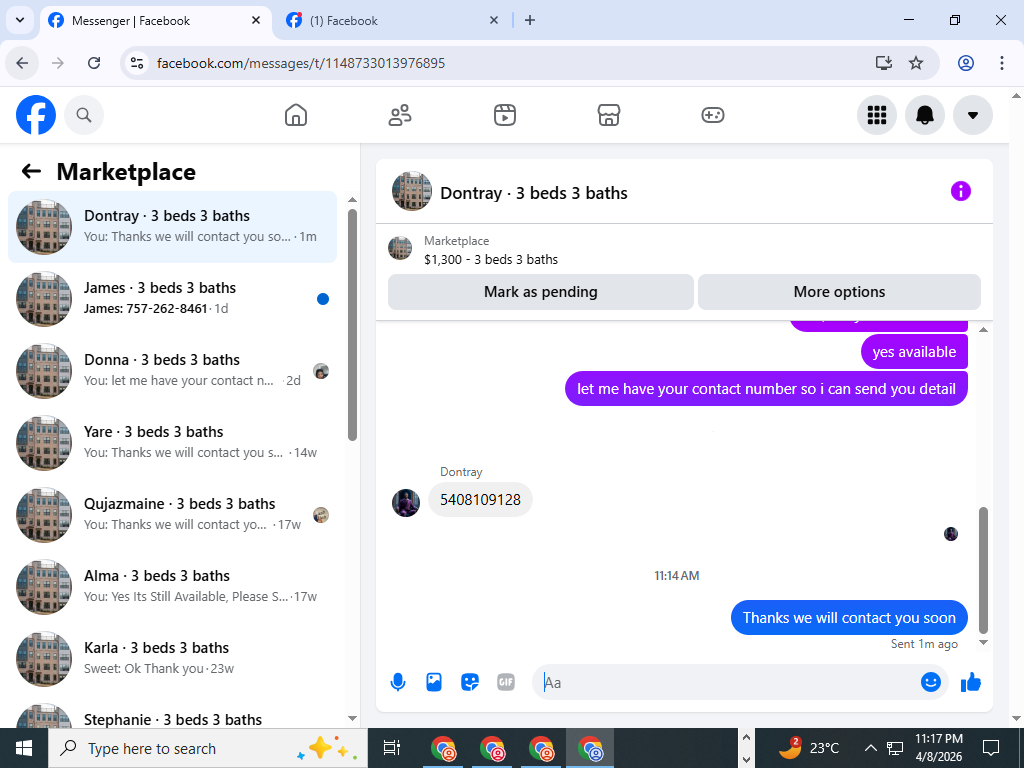The image size is (1024, 768).
Task: Send a thumbs-up like
Action: (971, 682)
